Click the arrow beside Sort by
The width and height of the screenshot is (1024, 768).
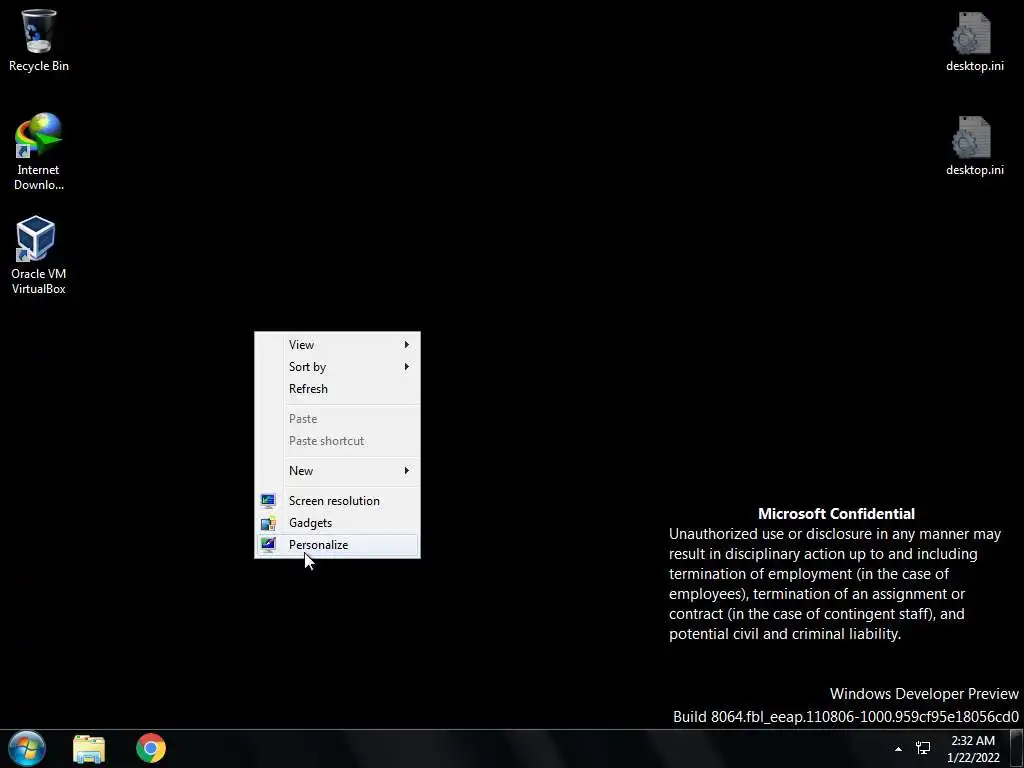tap(406, 366)
